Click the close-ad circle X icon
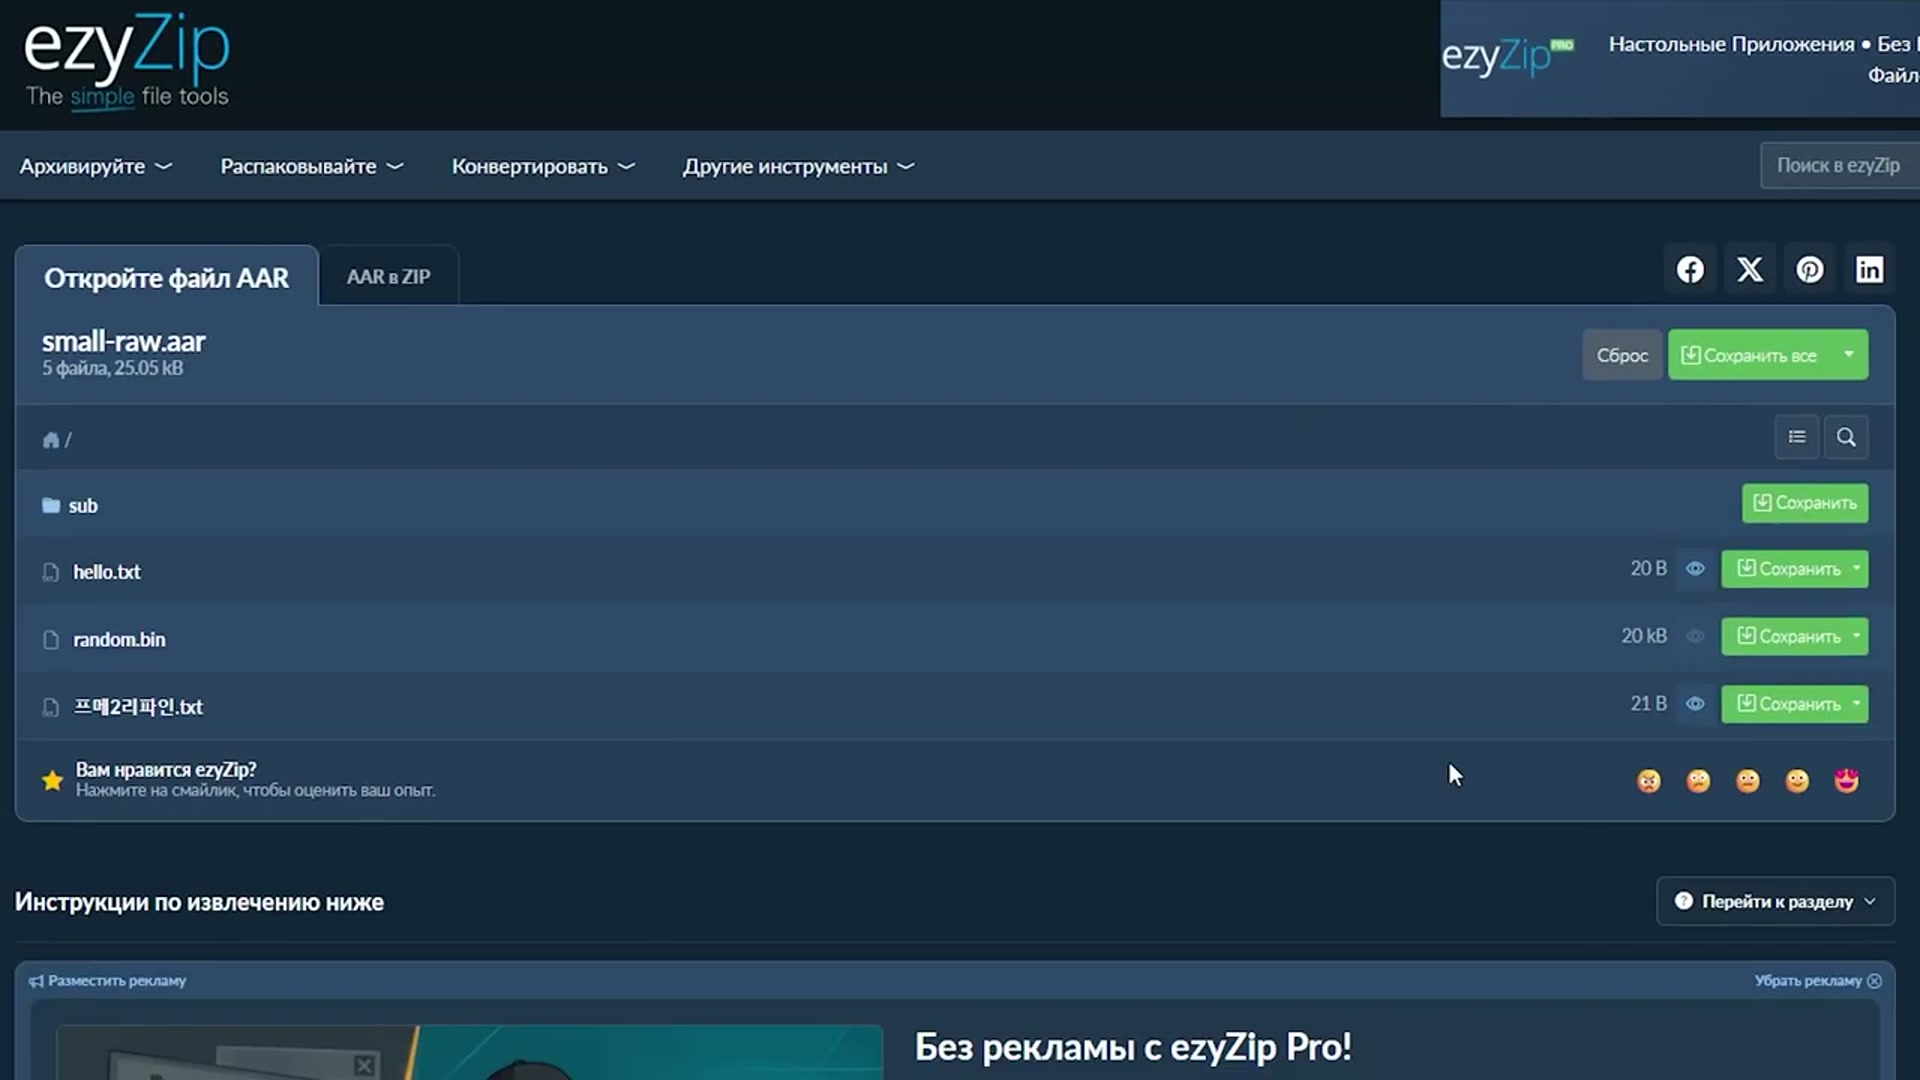Viewport: 1920px width, 1080px height. (x=1875, y=981)
